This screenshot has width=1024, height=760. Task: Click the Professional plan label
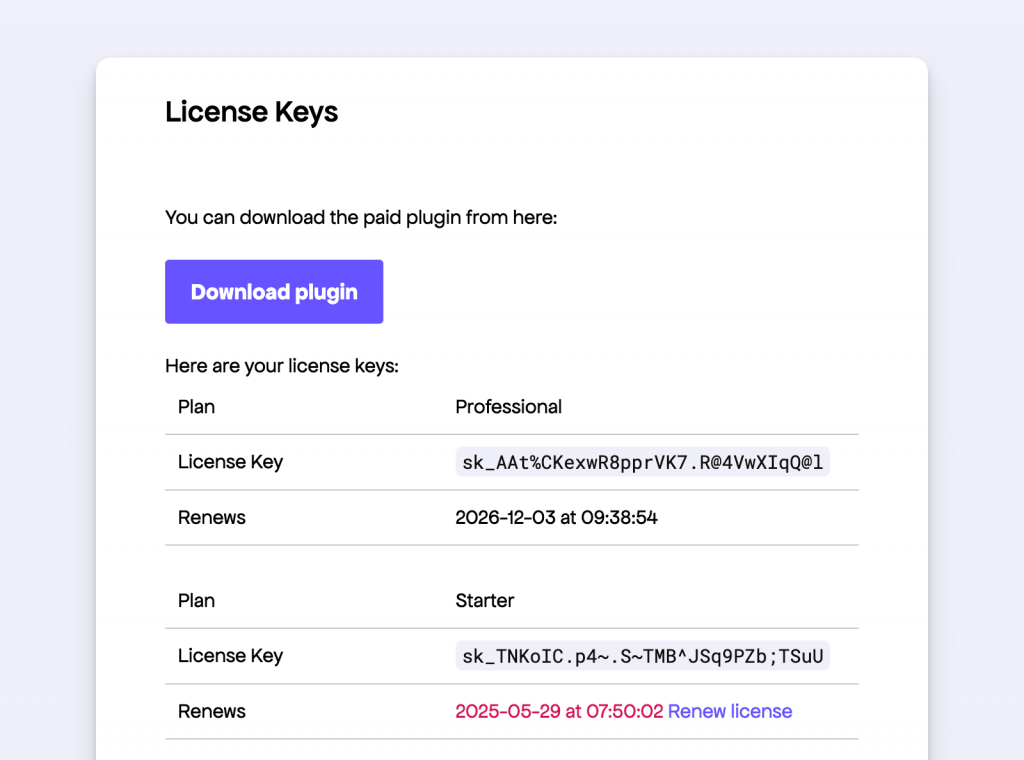click(508, 406)
